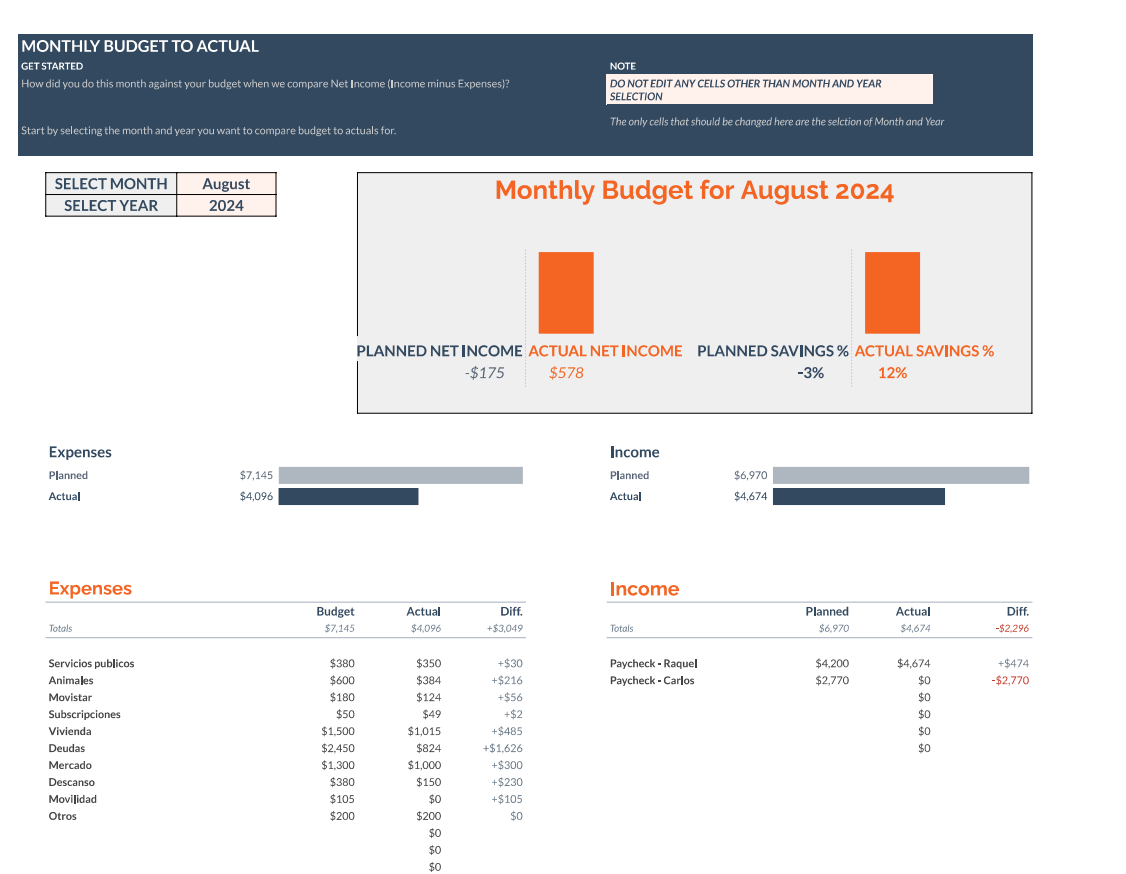The height and width of the screenshot is (874, 1126).
Task: Select the SELECT YEAR label cell
Action: click(x=111, y=206)
